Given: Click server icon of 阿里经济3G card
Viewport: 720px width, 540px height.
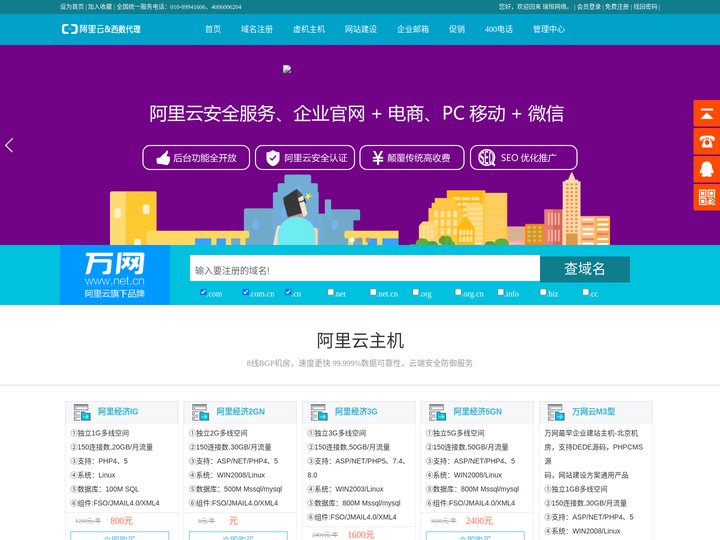Looking at the screenshot, I should point(319,412).
